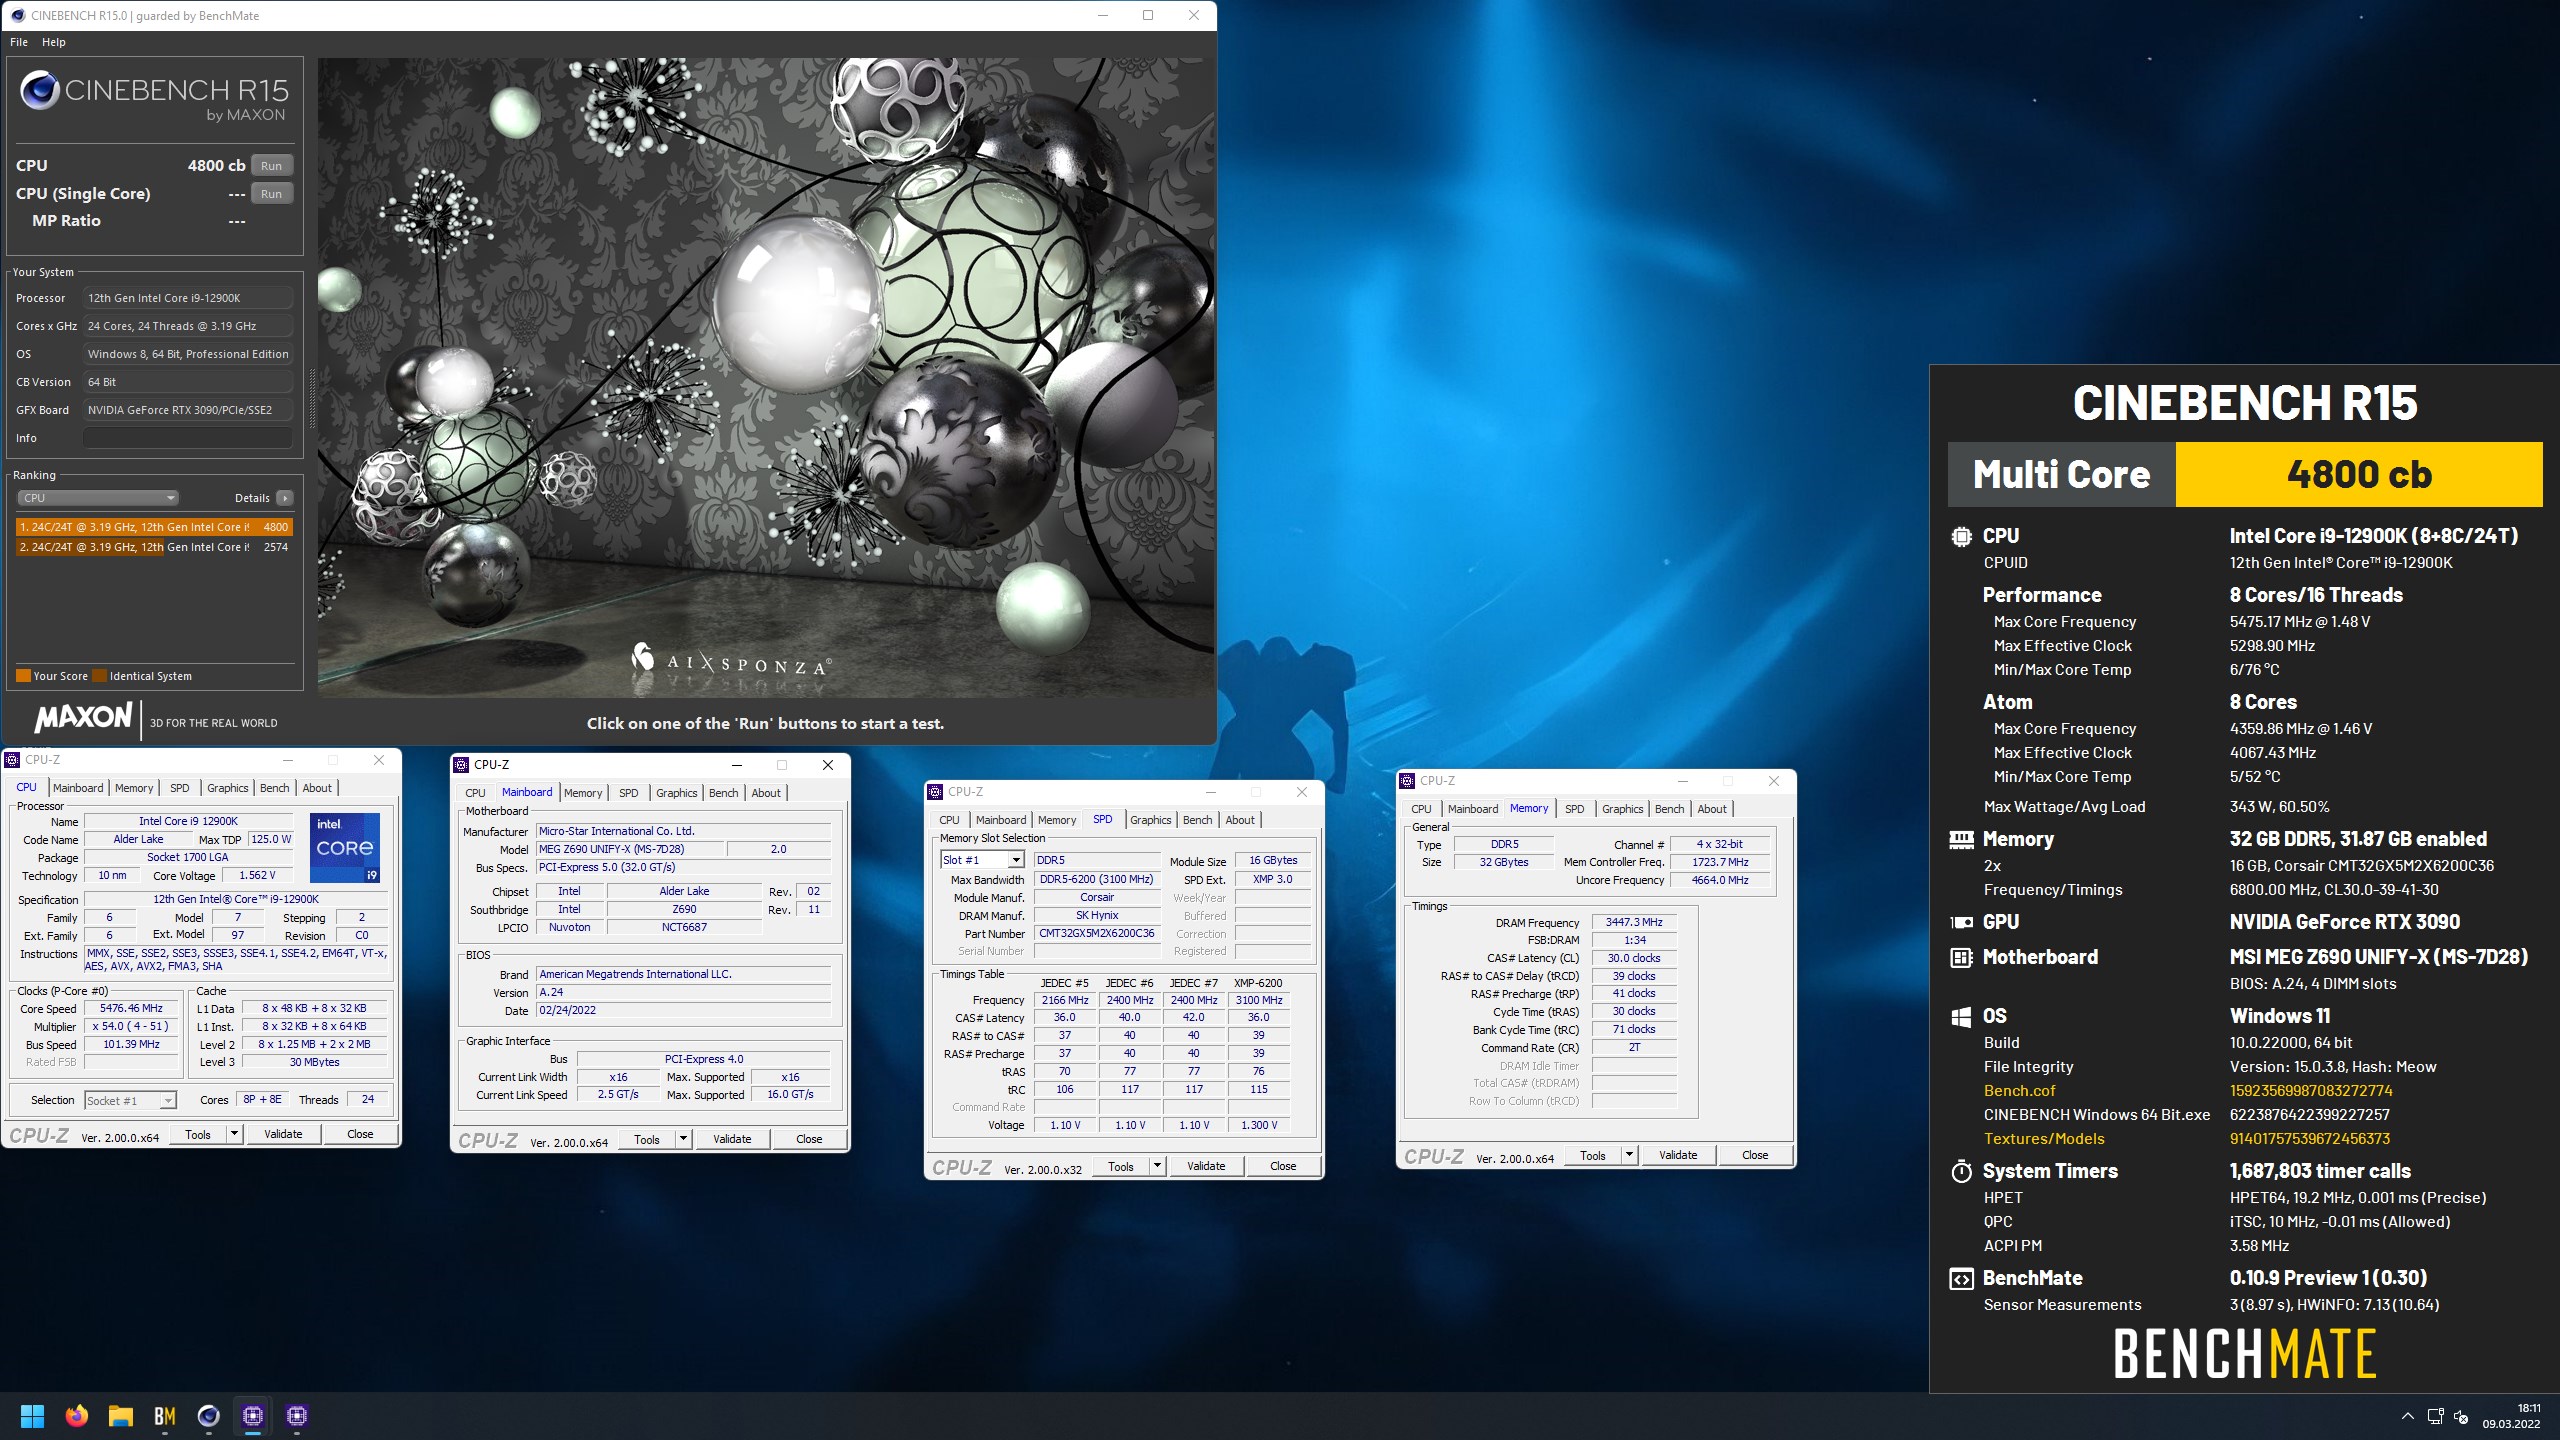Image resolution: width=2560 pixels, height=1440 pixels.
Task: Switch to Graphics tab in CPU-Z Mainboard window
Action: pos(676,793)
